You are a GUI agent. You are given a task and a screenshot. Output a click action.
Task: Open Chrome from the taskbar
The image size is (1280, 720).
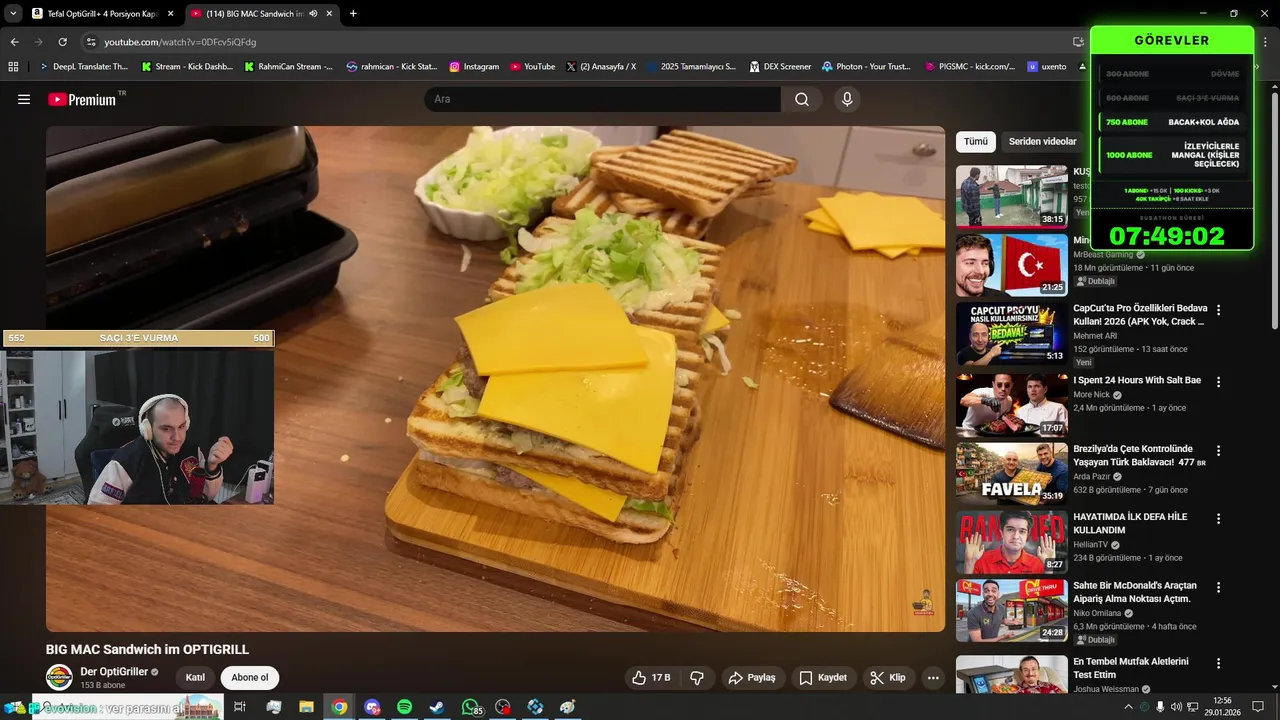(339, 707)
